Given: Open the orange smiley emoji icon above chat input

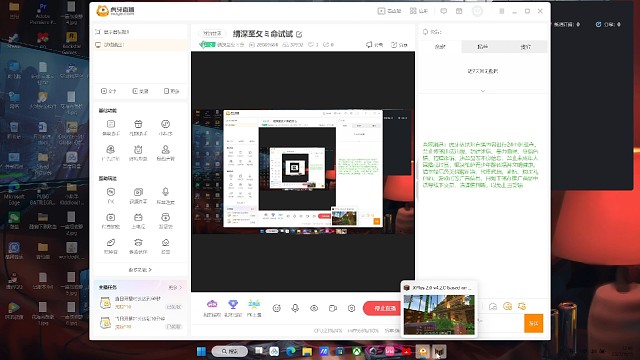Looking at the screenshot, I should click(x=507, y=306).
